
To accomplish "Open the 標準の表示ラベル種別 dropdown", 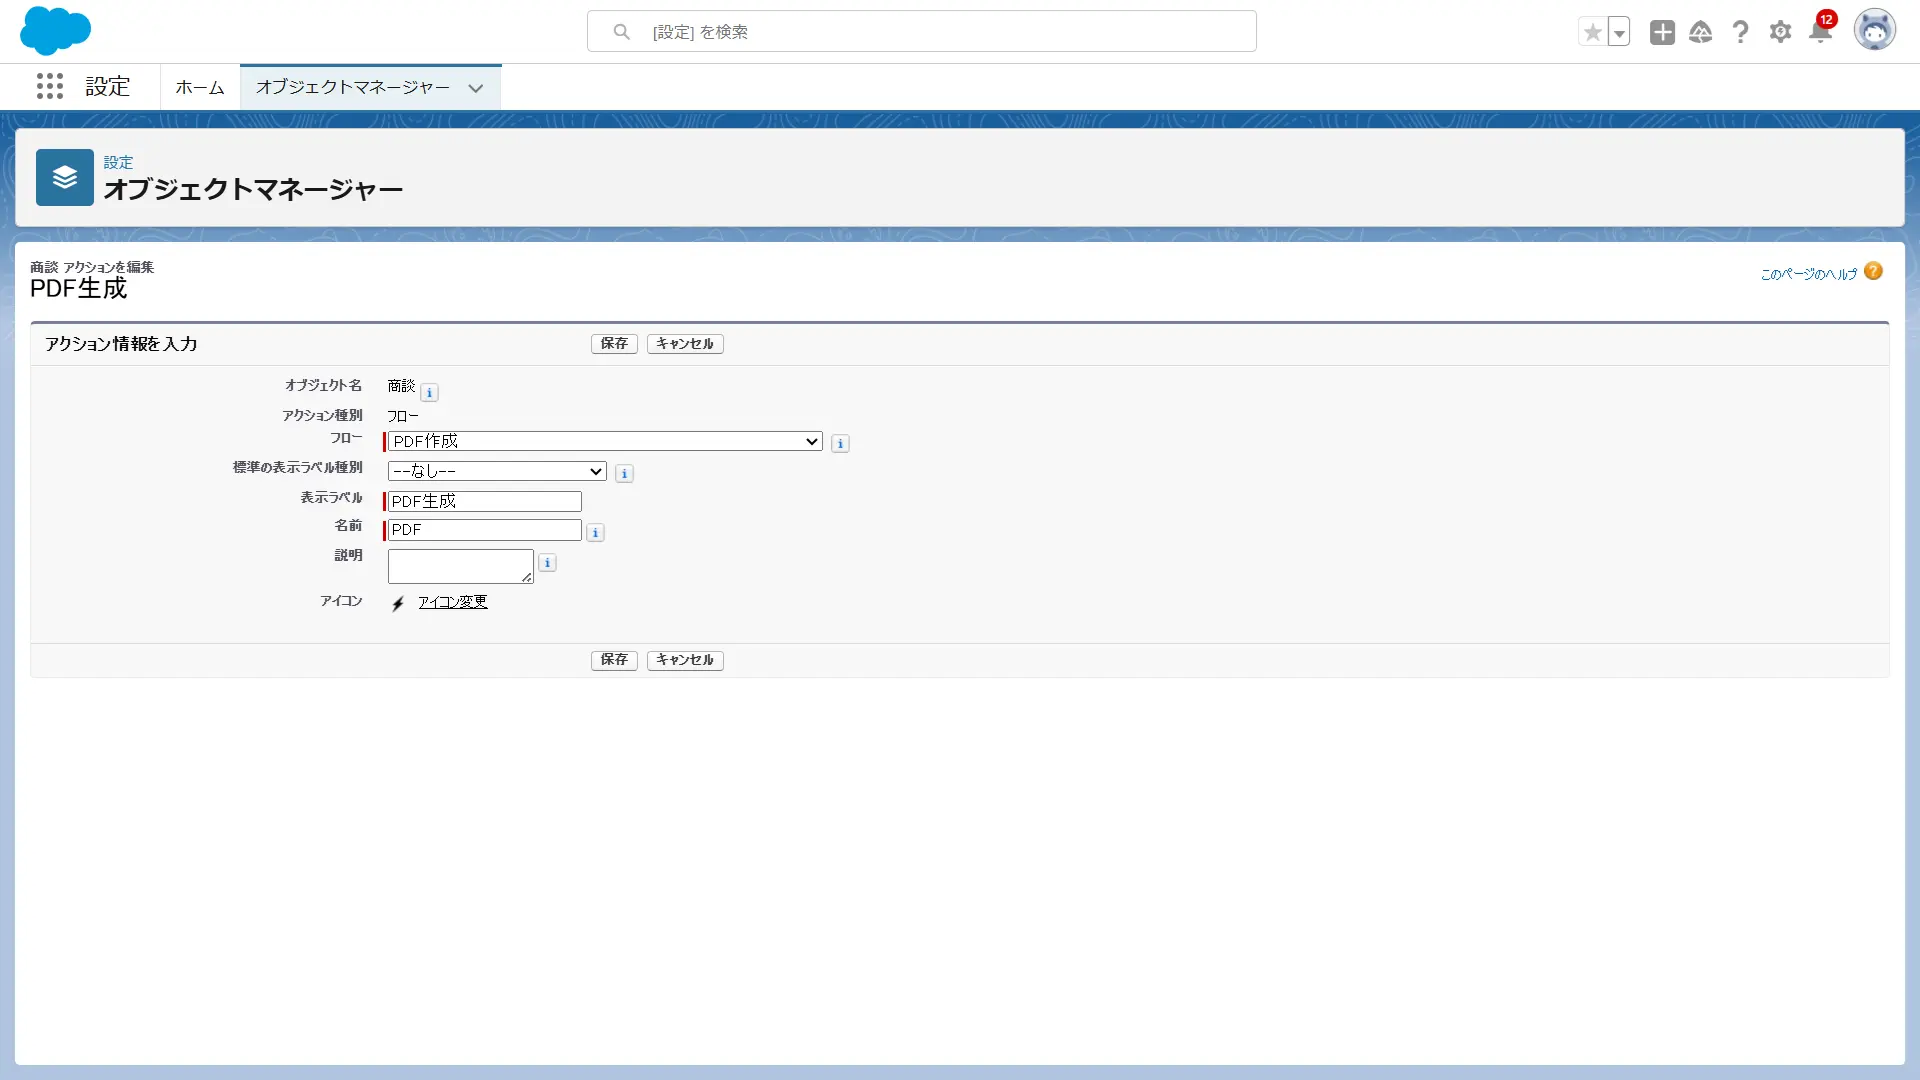I will tap(497, 471).
